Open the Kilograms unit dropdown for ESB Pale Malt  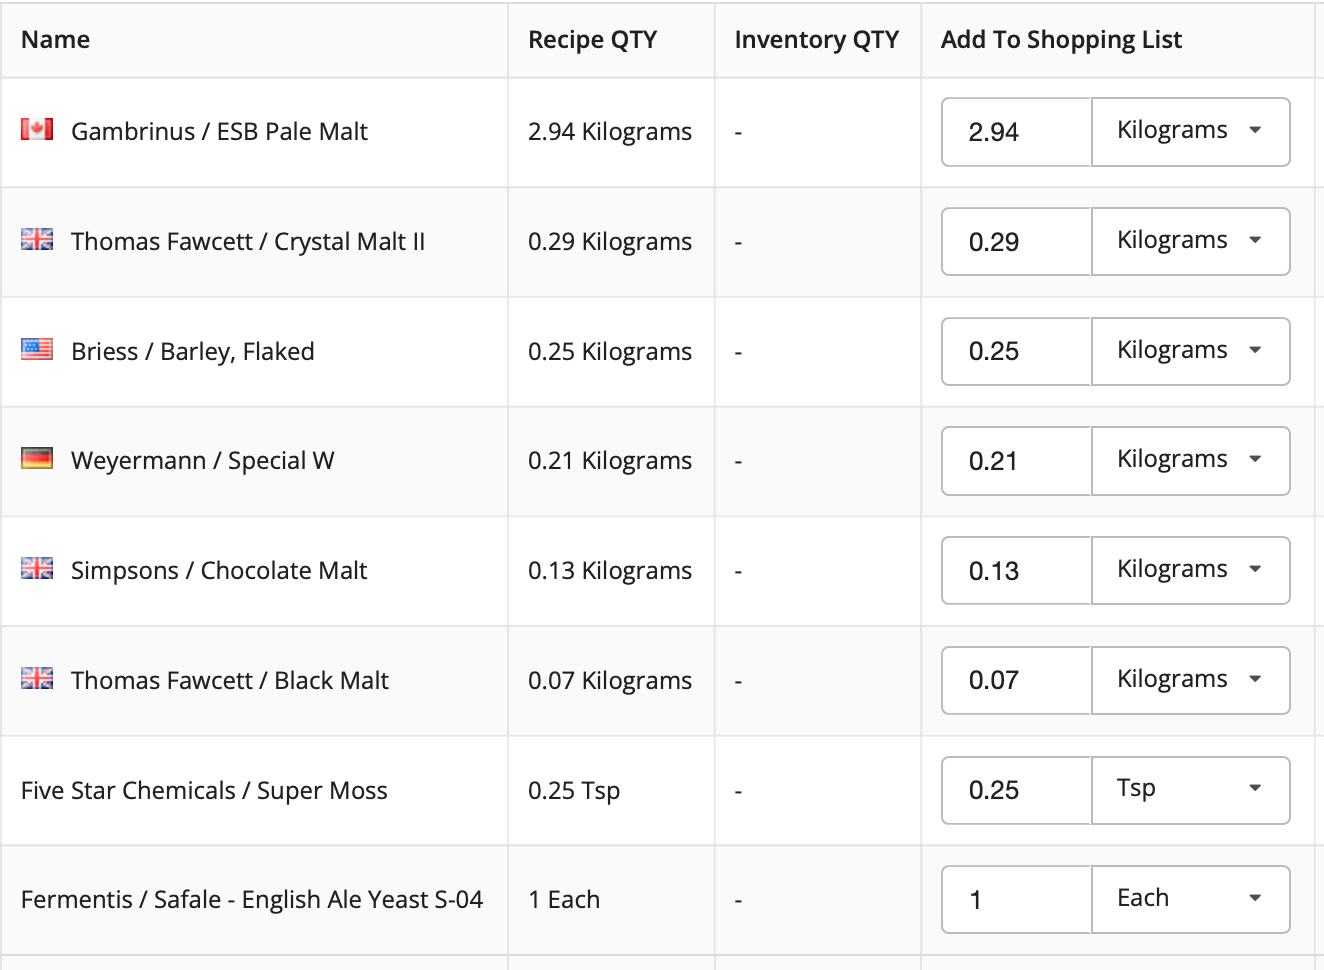[x=1190, y=132]
